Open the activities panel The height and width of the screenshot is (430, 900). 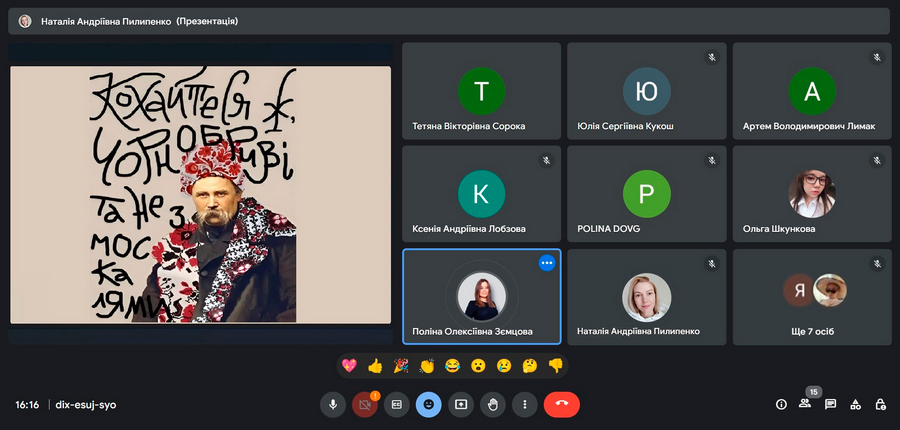pos(855,404)
